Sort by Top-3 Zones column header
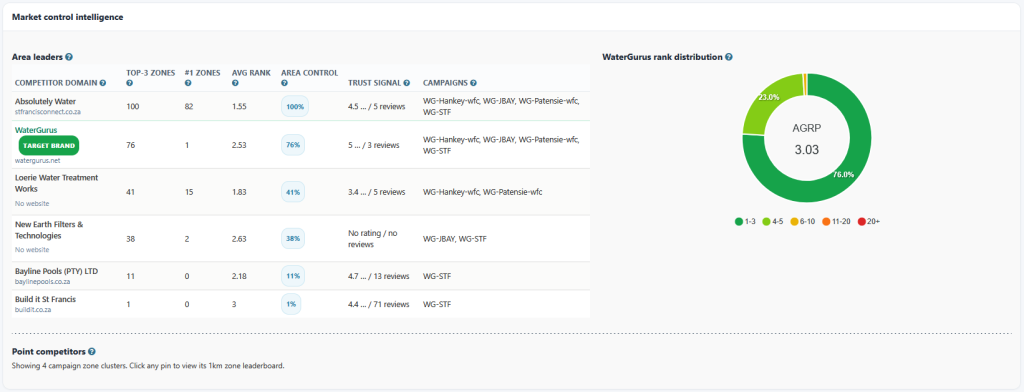 coord(151,73)
